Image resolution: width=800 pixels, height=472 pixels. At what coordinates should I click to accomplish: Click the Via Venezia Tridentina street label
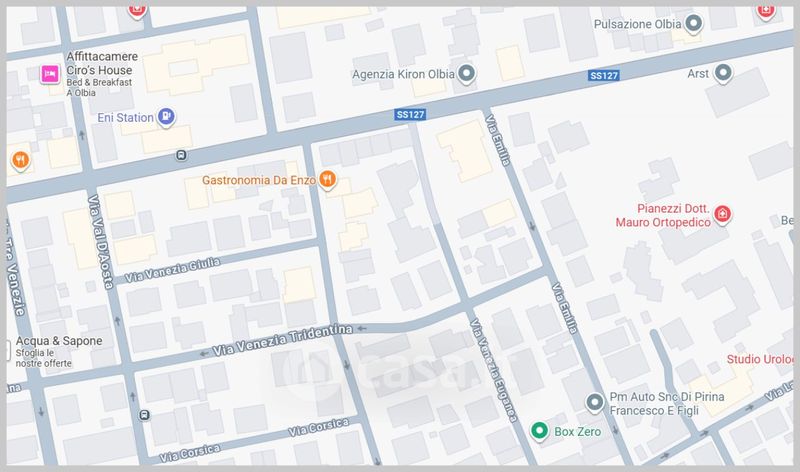coord(283,339)
